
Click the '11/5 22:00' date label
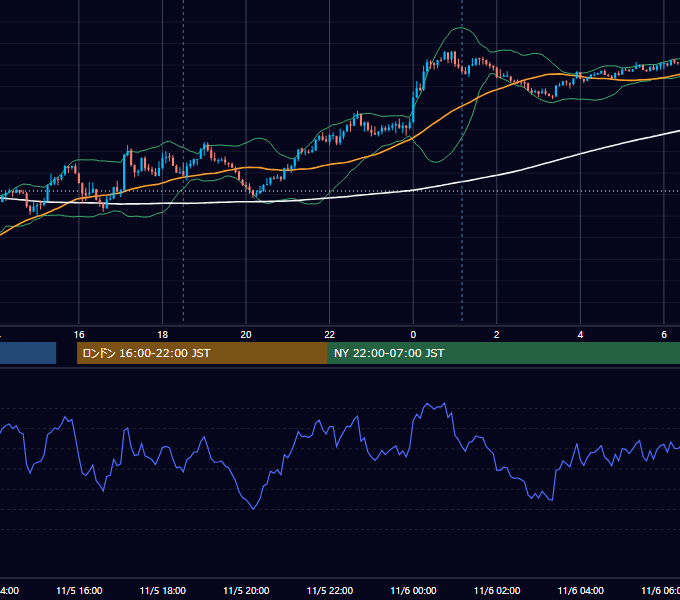330,591
